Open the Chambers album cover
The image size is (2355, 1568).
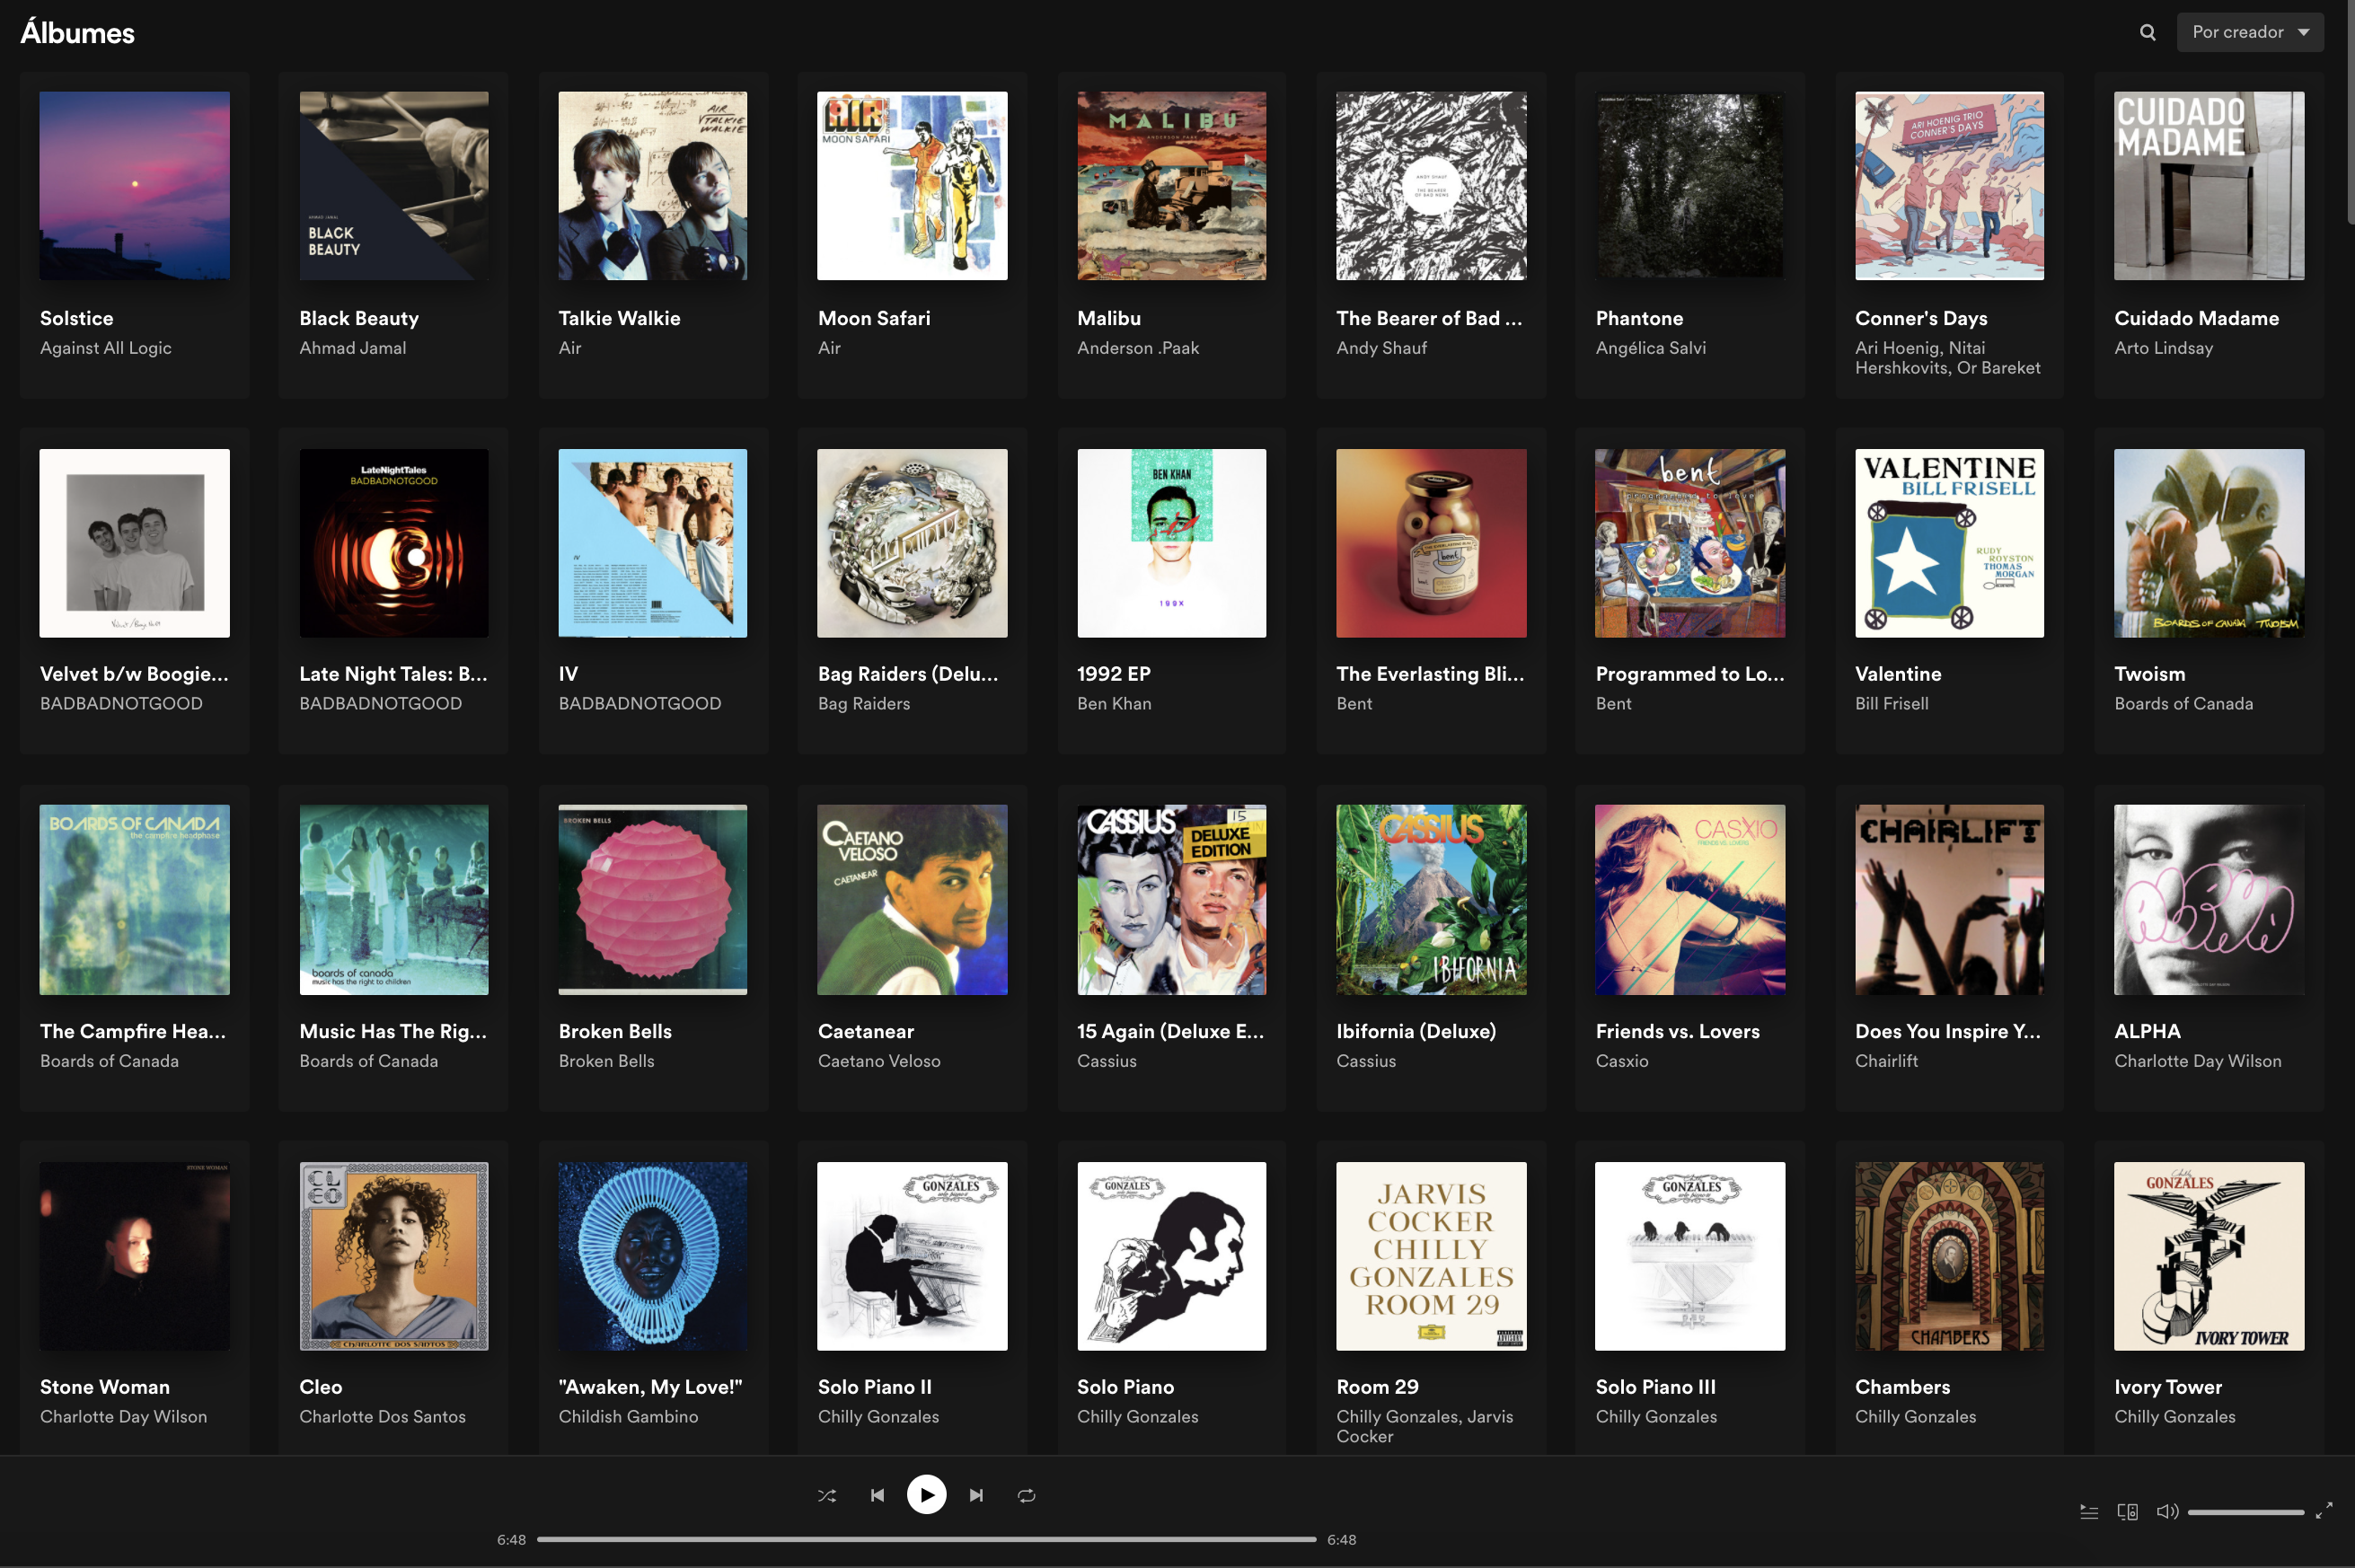1949,1256
